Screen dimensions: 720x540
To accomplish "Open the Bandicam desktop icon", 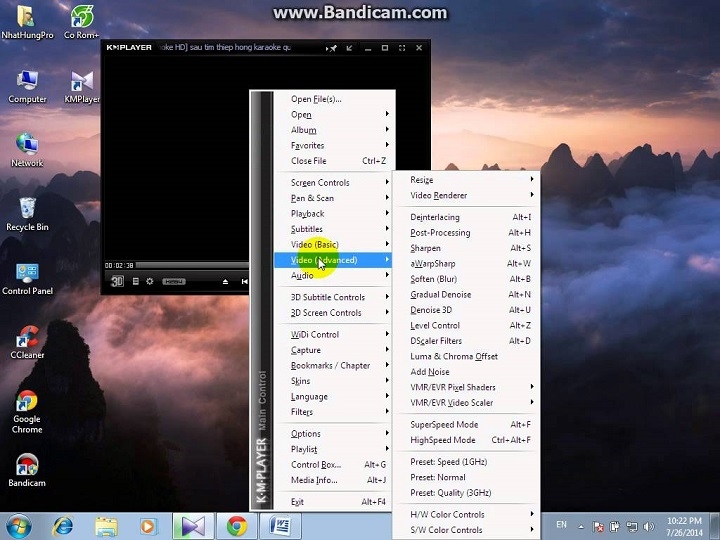I will [27, 470].
